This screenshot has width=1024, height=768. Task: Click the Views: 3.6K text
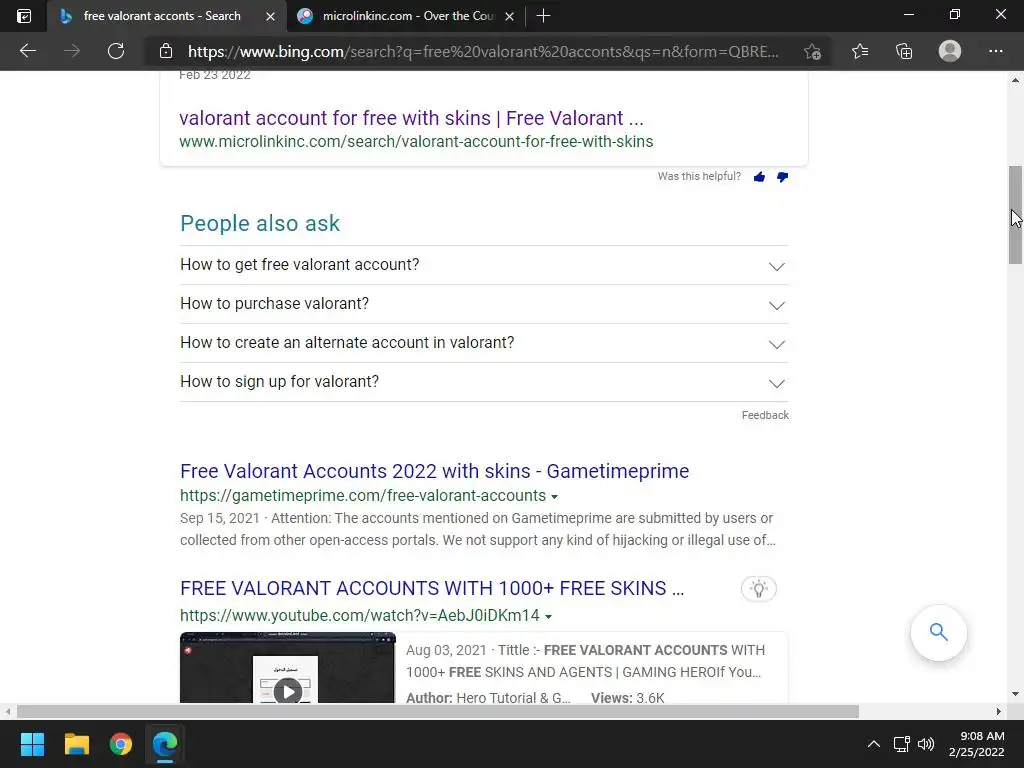(x=628, y=697)
